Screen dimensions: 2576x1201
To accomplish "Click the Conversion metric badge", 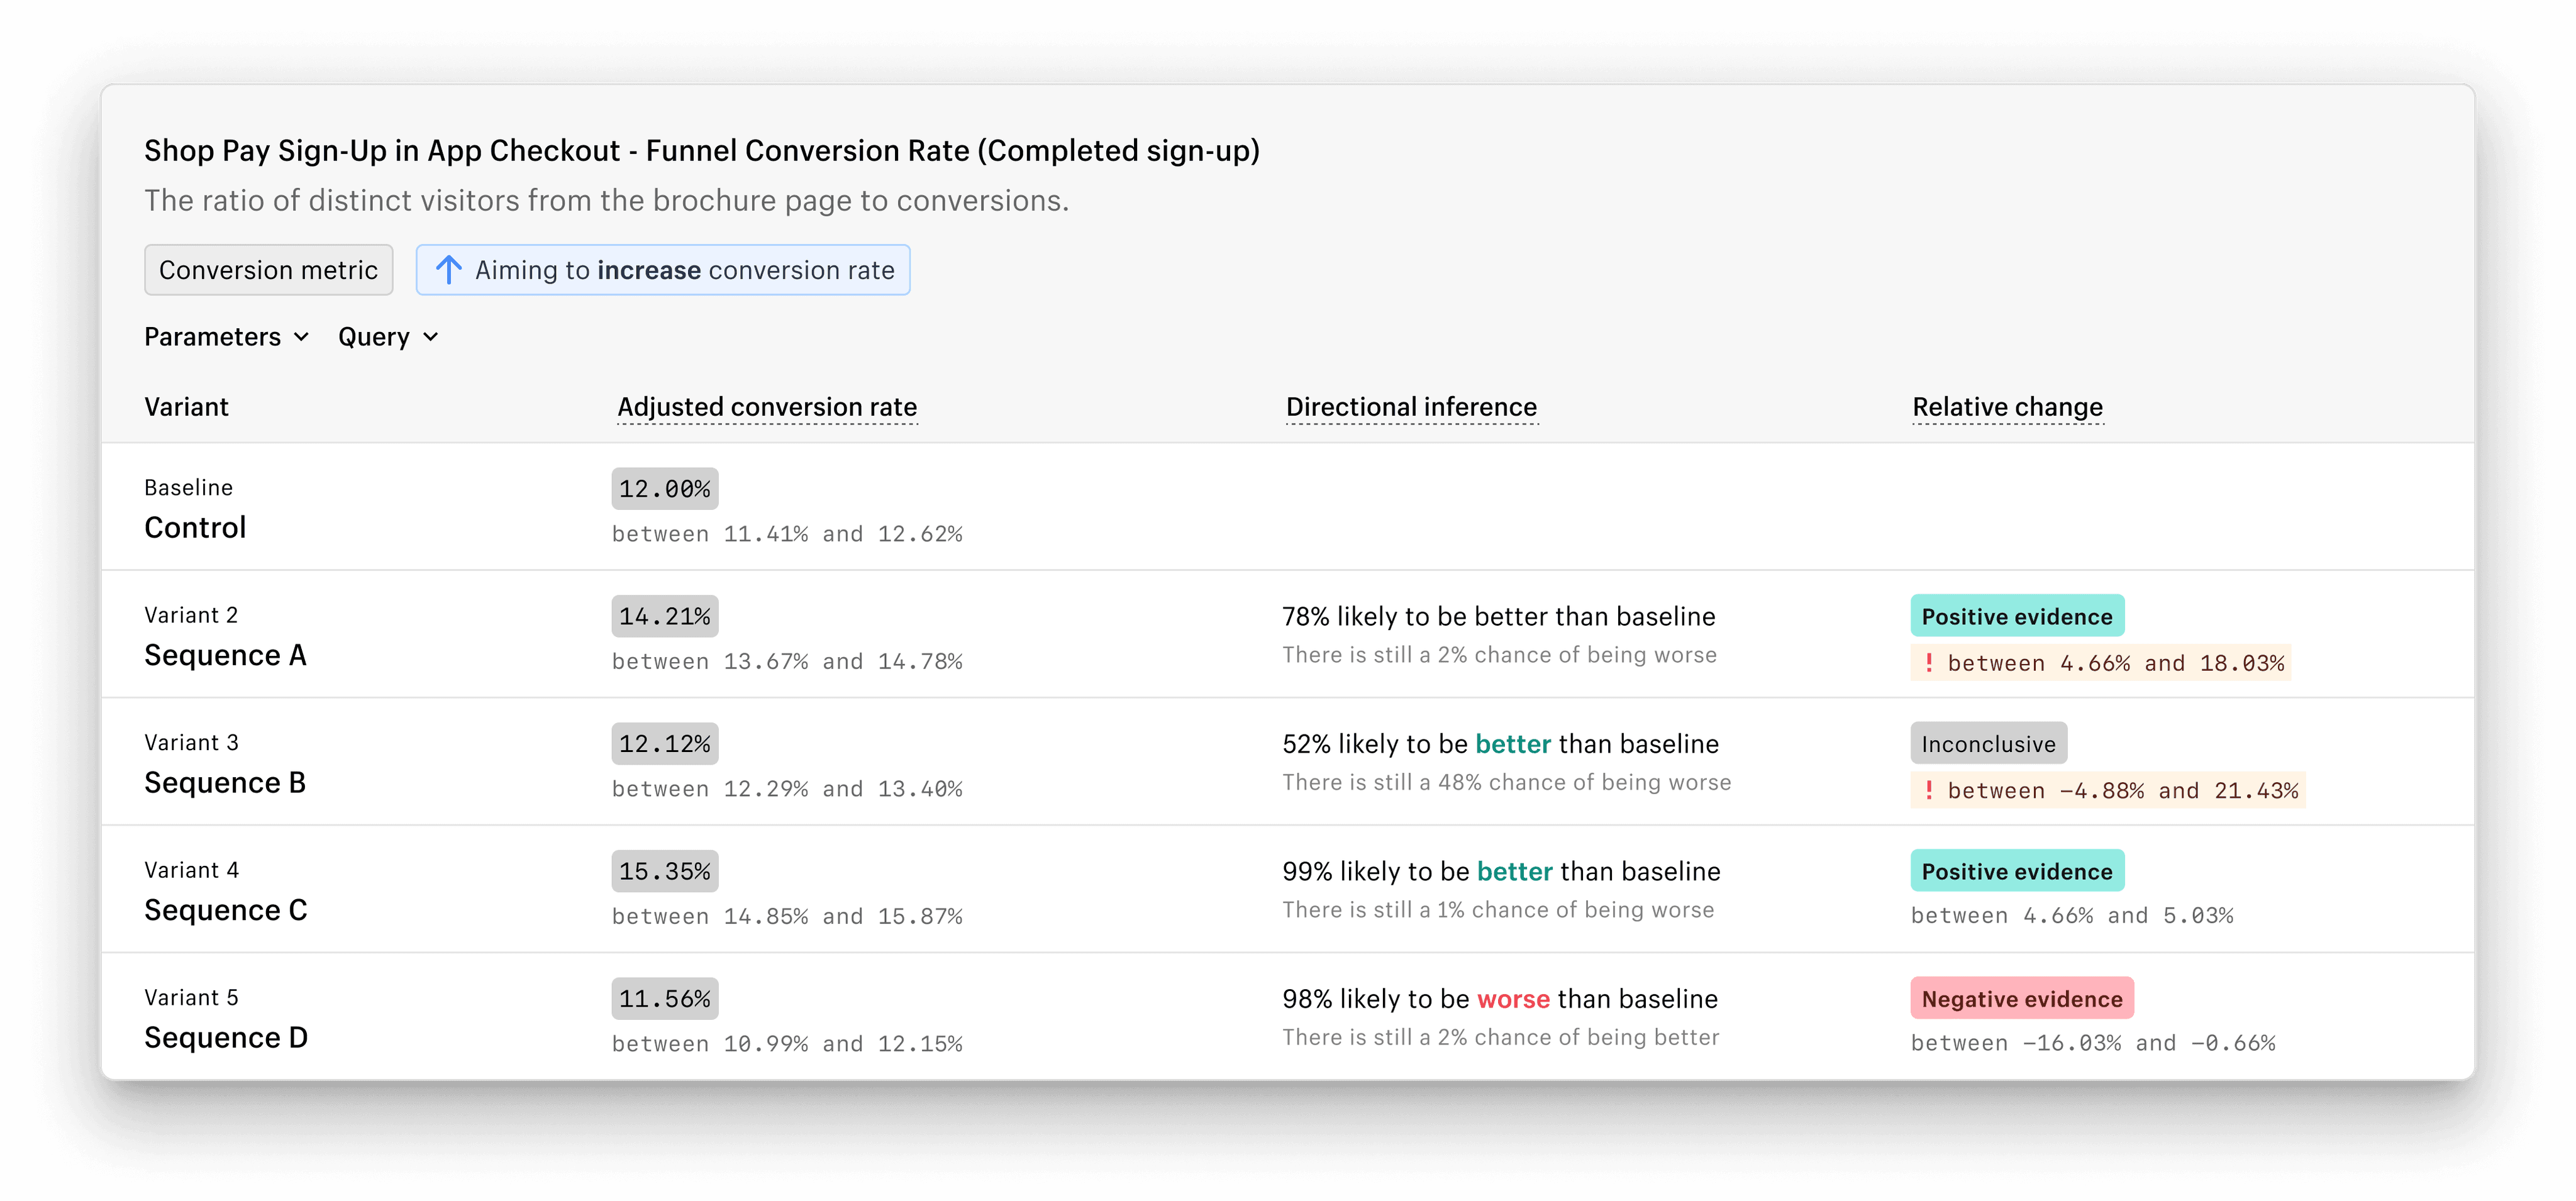I will (x=268, y=270).
